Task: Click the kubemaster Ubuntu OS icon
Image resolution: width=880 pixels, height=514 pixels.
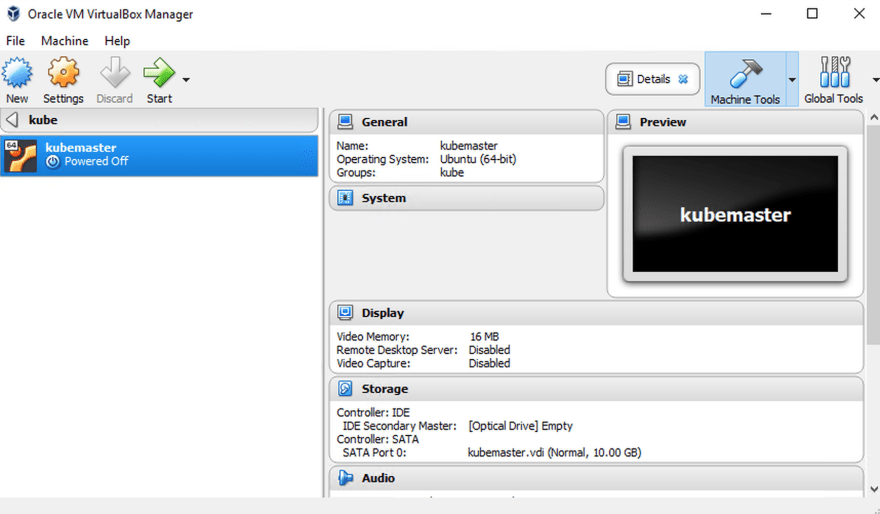Action: 20,155
